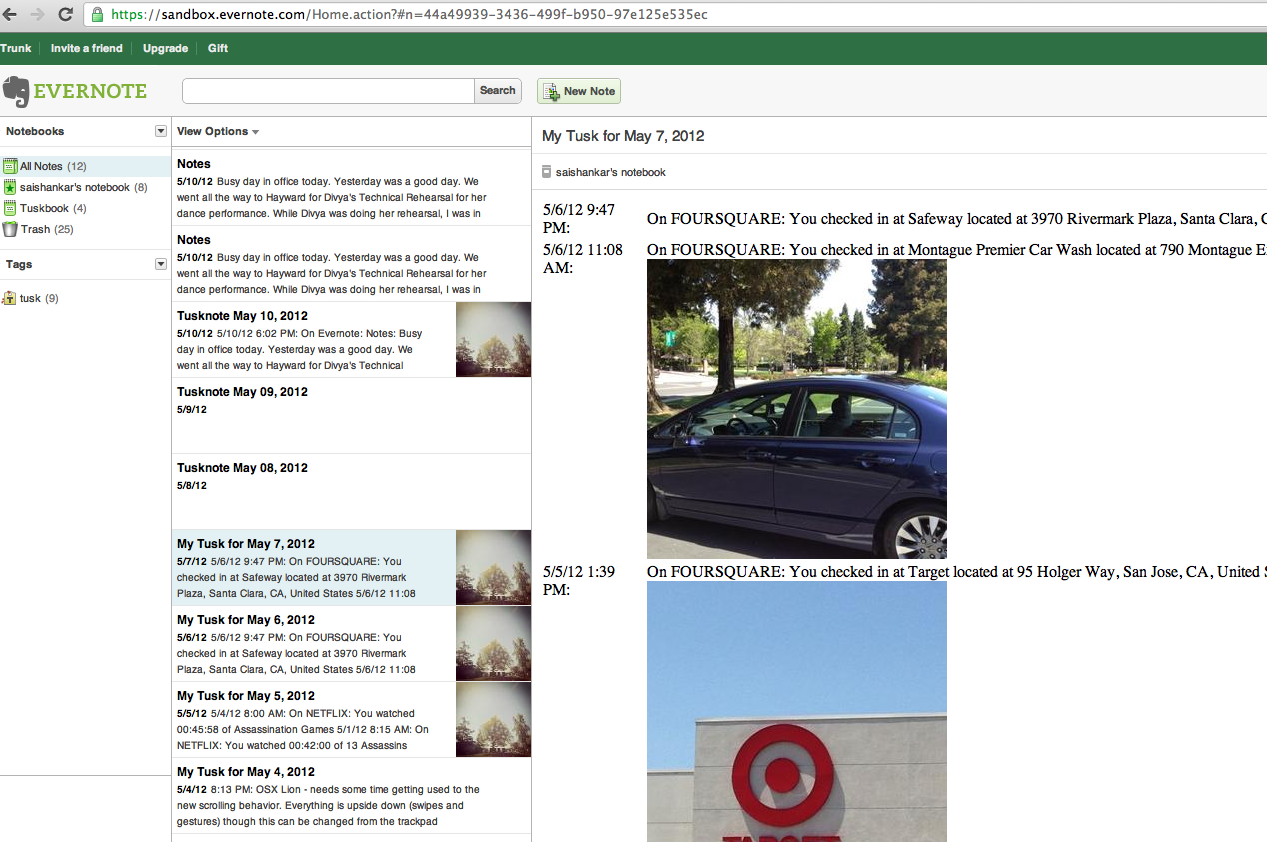Open the Tusknote May 09, 2012 note
Viewport: 1267px width, 842px height.
click(351, 416)
